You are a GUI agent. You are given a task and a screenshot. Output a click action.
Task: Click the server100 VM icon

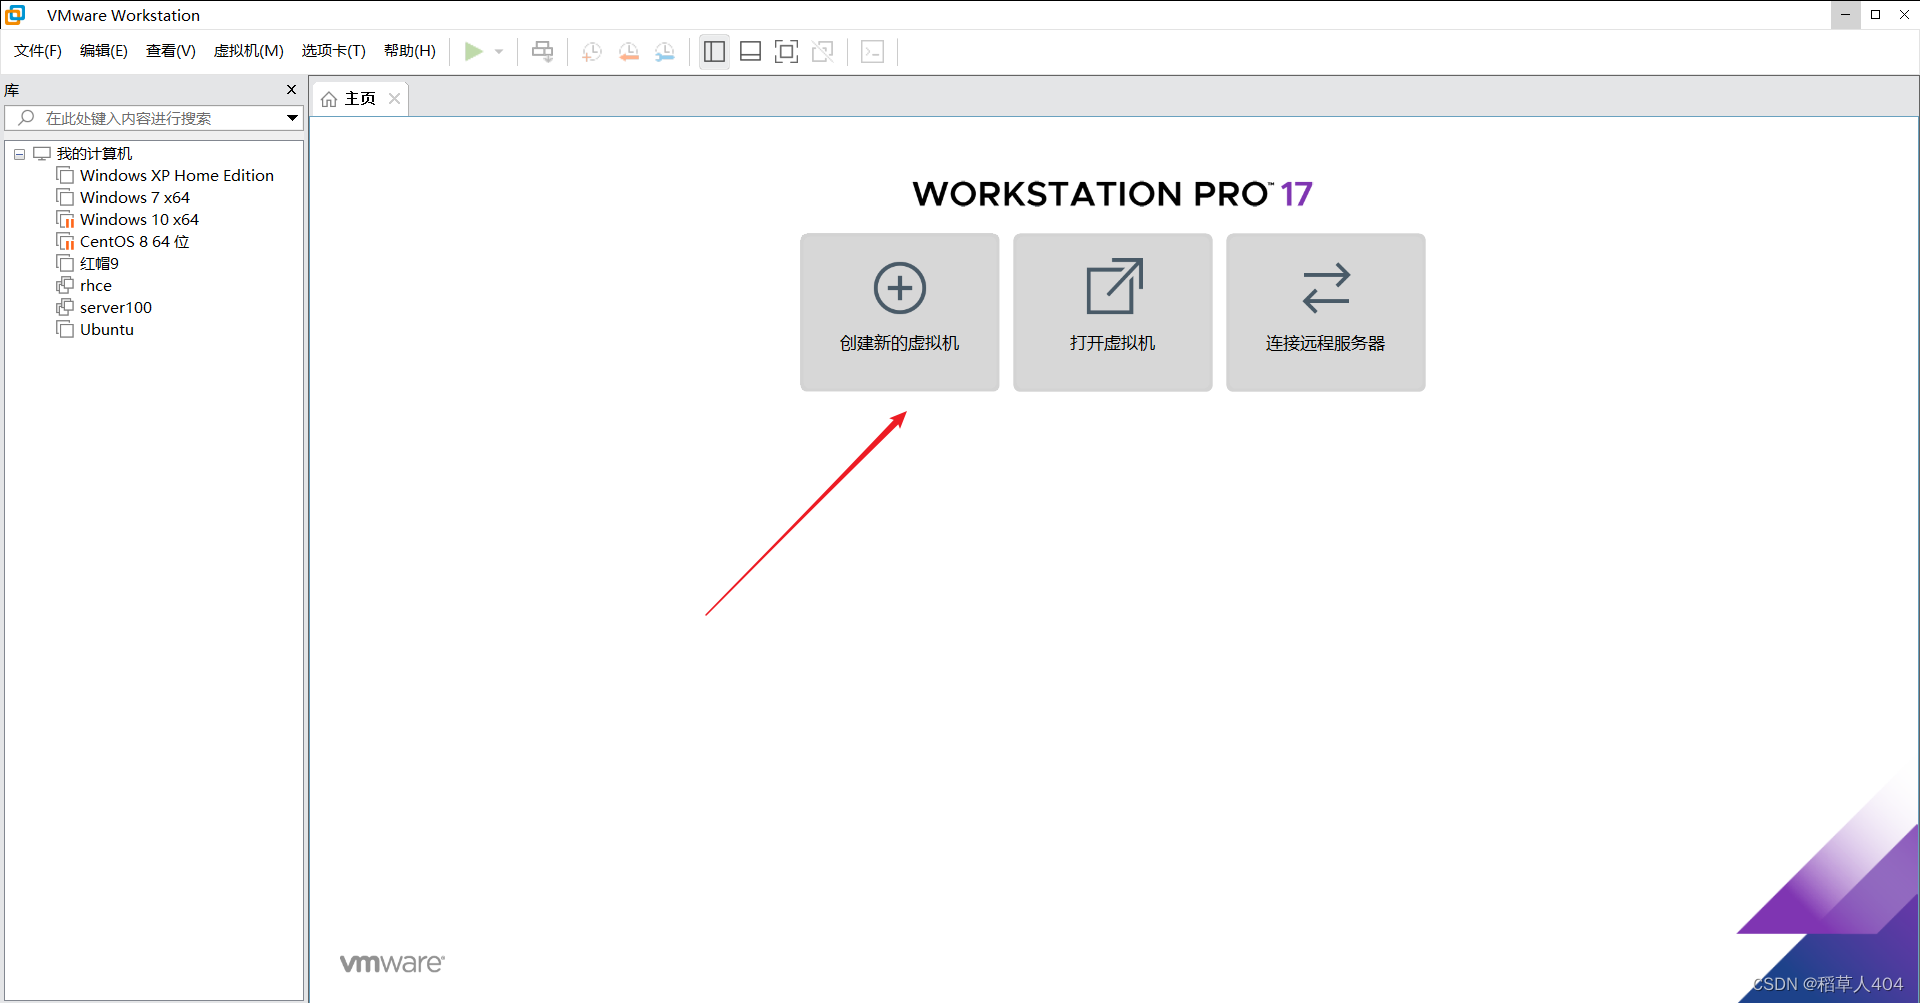pyautogui.click(x=65, y=308)
